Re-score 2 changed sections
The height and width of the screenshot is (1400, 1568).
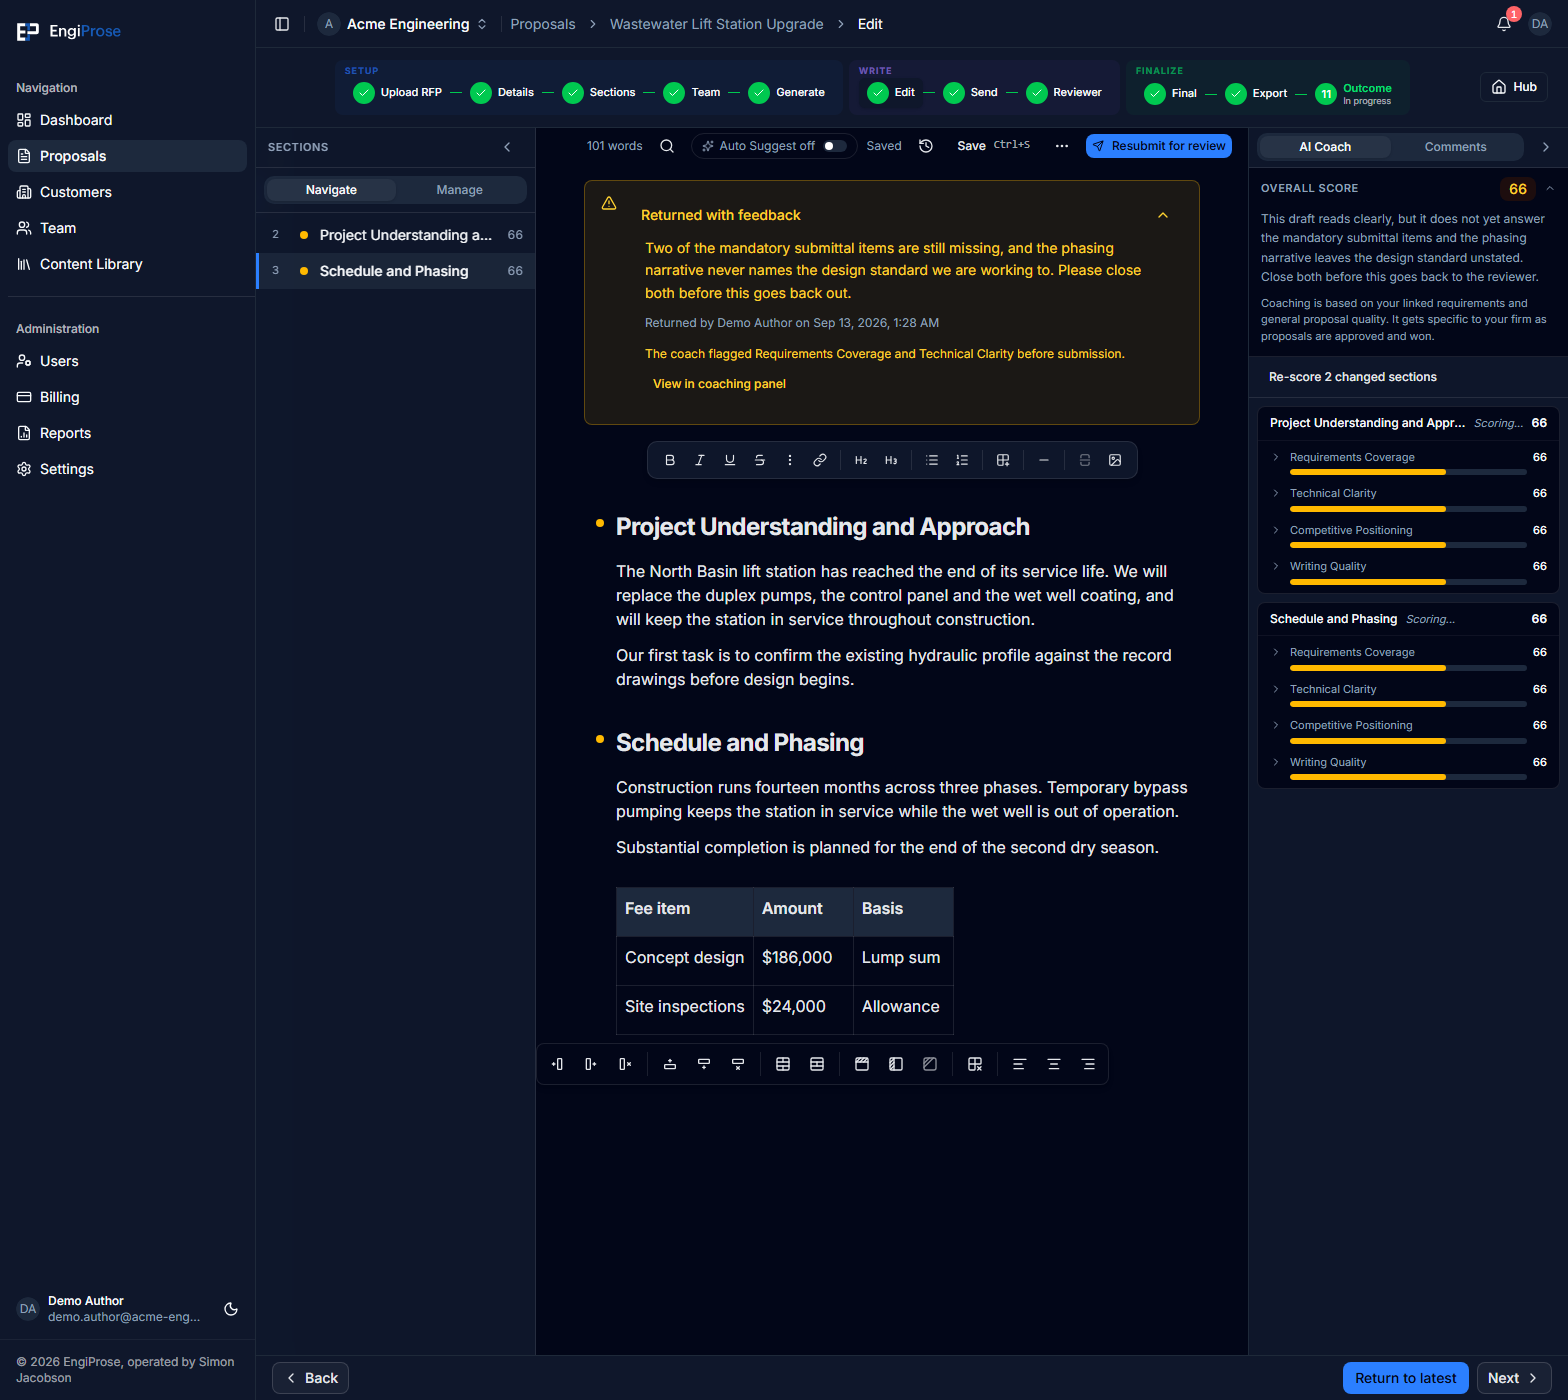(1353, 377)
